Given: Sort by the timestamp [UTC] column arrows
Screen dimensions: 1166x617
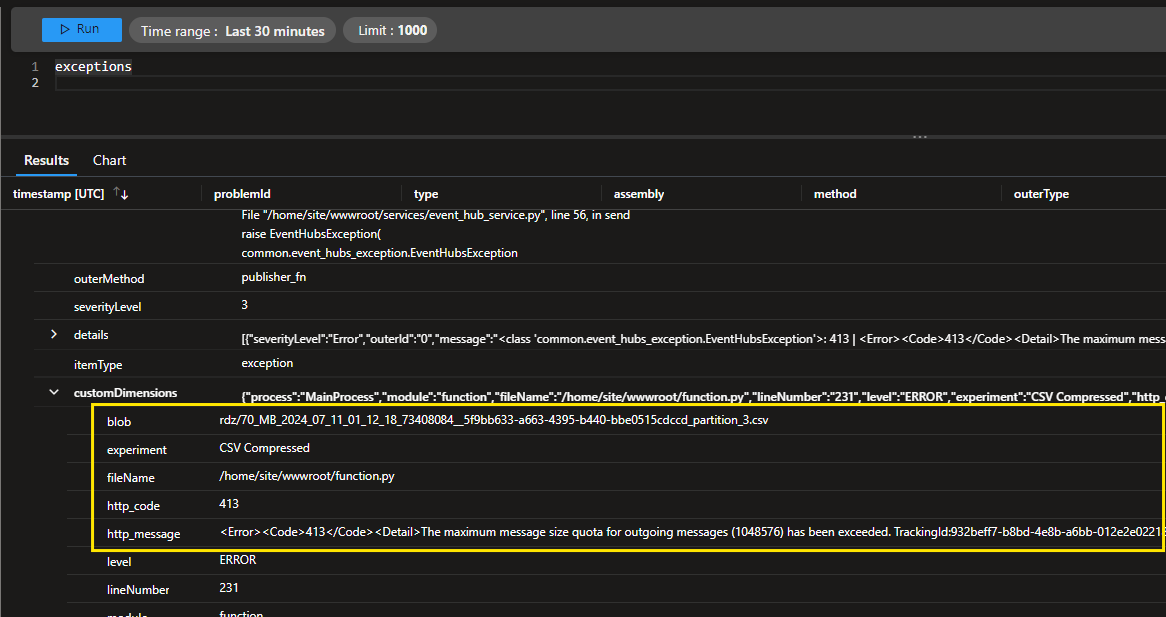Looking at the screenshot, I should 121,193.
